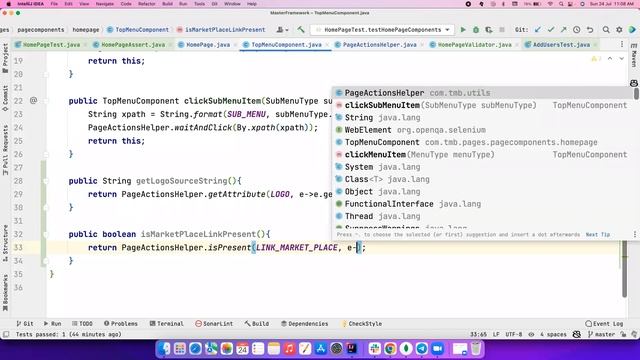The width and height of the screenshot is (640, 360).
Task: Show more editor tabs via vertical dots
Action: (622, 44)
